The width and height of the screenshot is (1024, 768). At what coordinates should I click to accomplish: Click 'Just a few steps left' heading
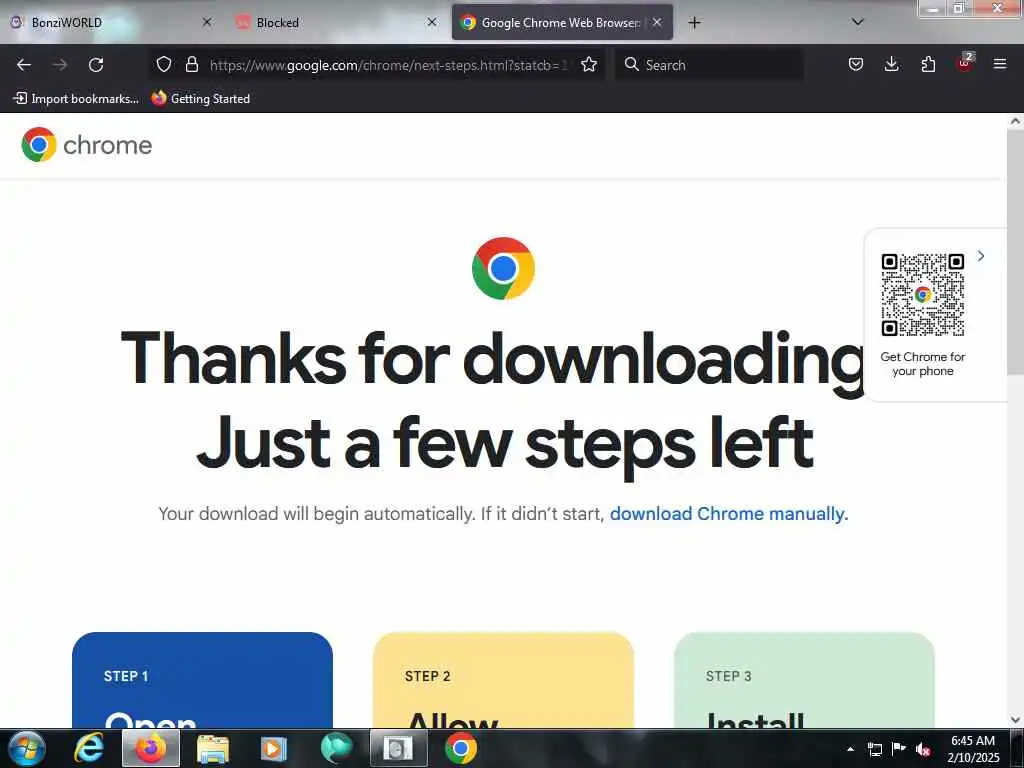504,446
